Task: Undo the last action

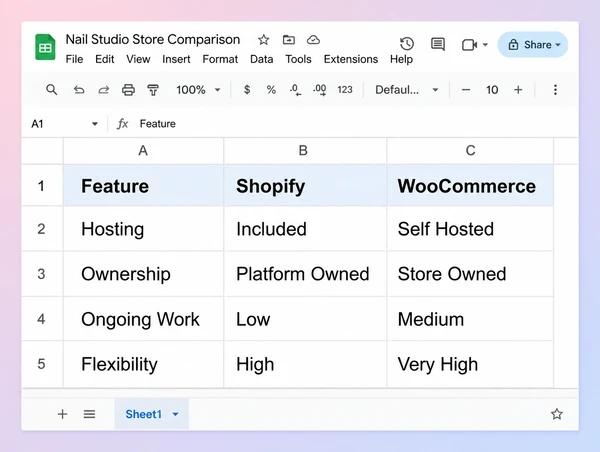Action: pyautogui.click(x=79, y=90)
